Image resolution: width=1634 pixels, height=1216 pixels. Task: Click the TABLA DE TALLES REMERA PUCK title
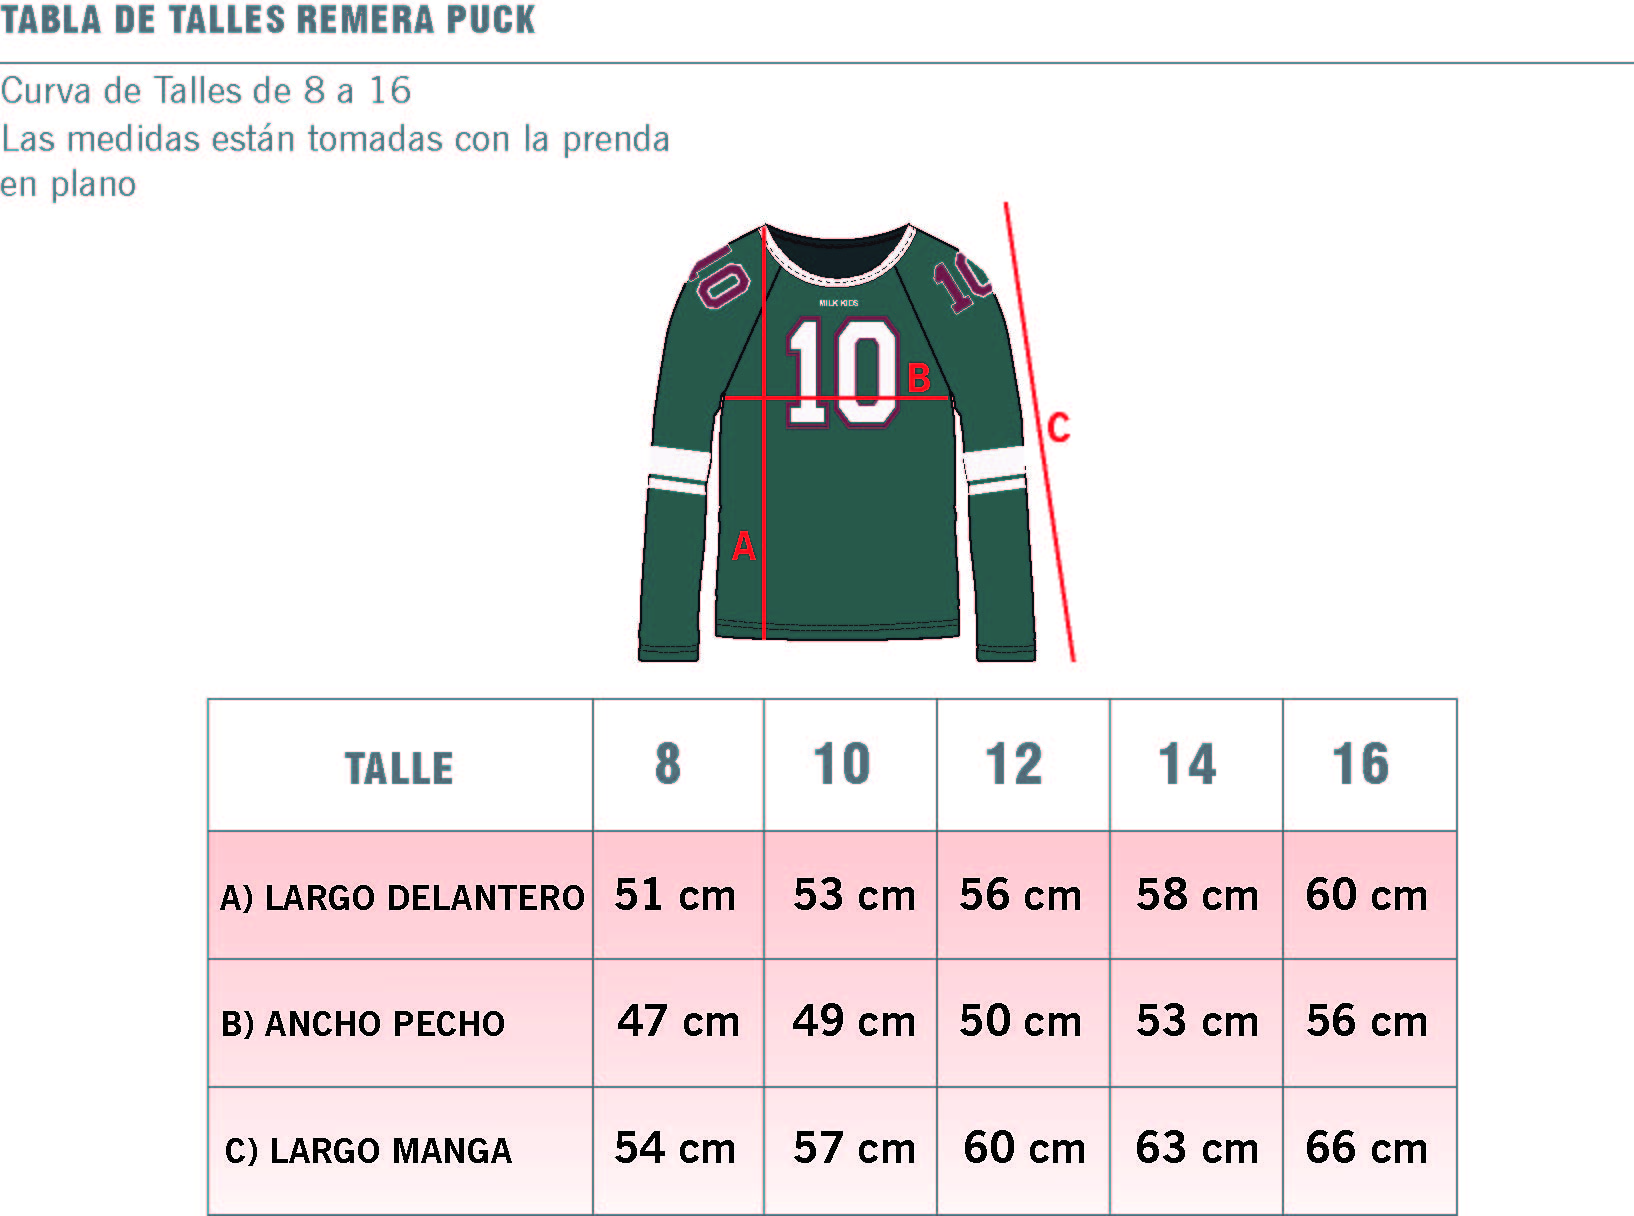point(268,19)
